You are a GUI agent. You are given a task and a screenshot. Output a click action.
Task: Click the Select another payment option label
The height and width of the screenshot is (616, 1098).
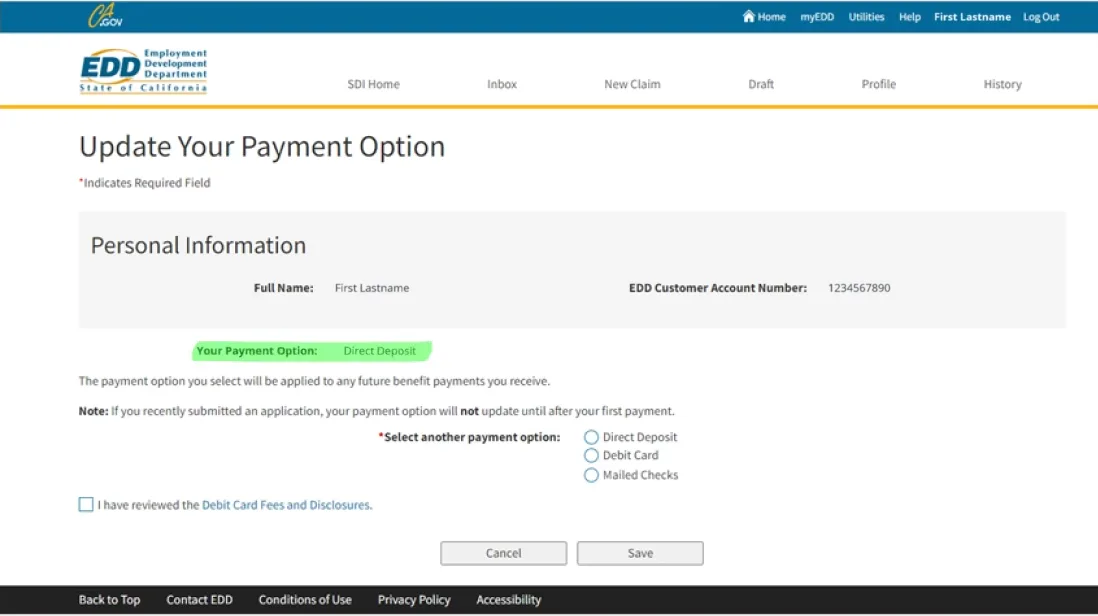click(470, 437)
